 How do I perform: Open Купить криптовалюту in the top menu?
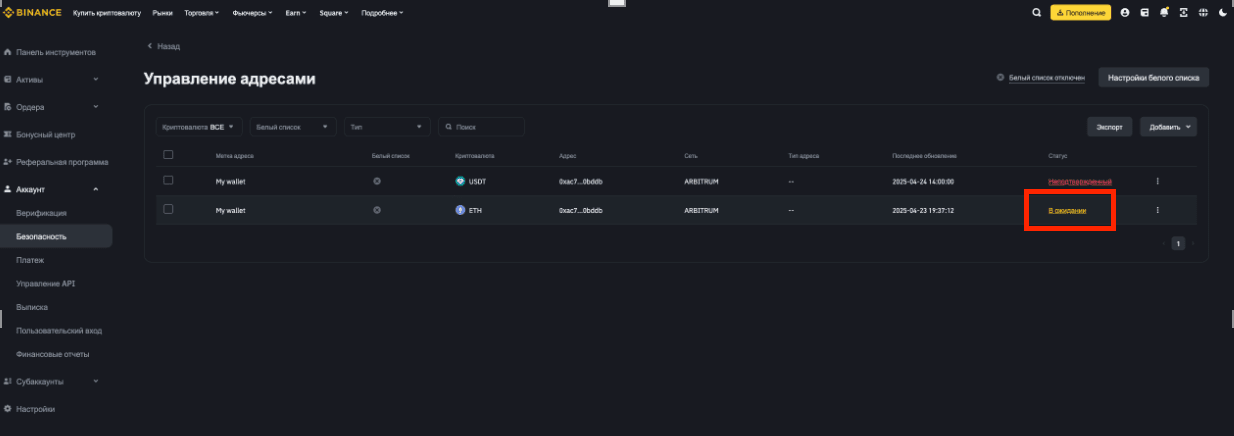(x=107, y=12)
